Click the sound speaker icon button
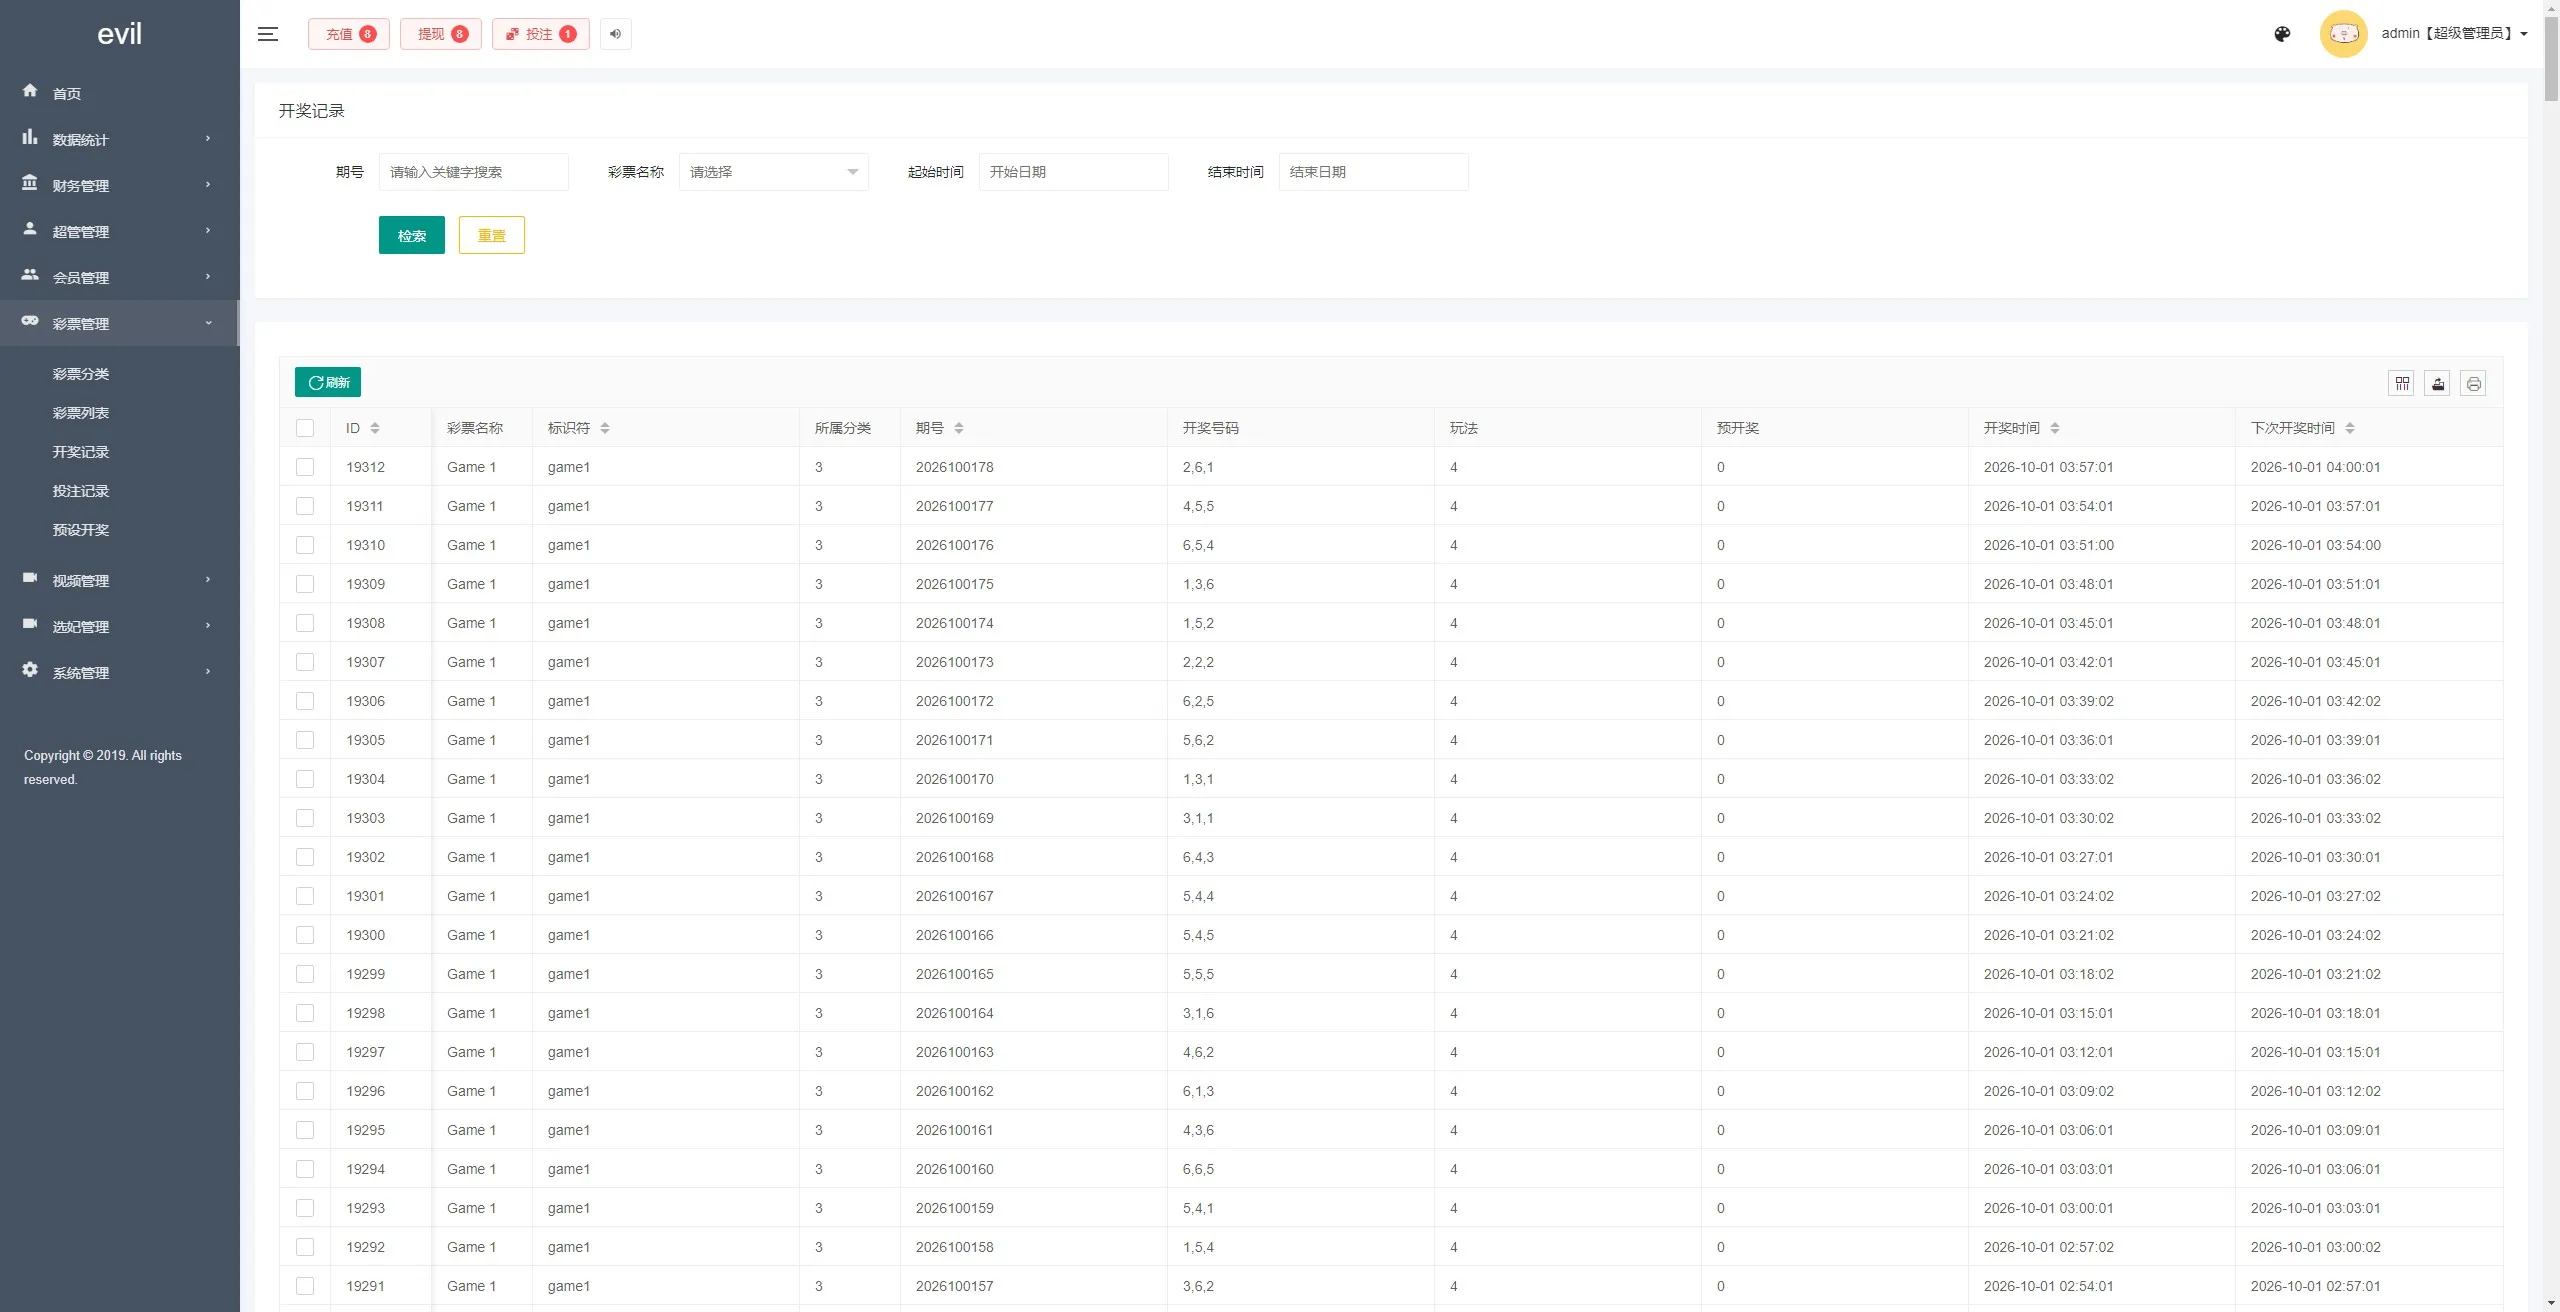Image resolution: width=2560 pixels, height=1312 pixels. 616,34
